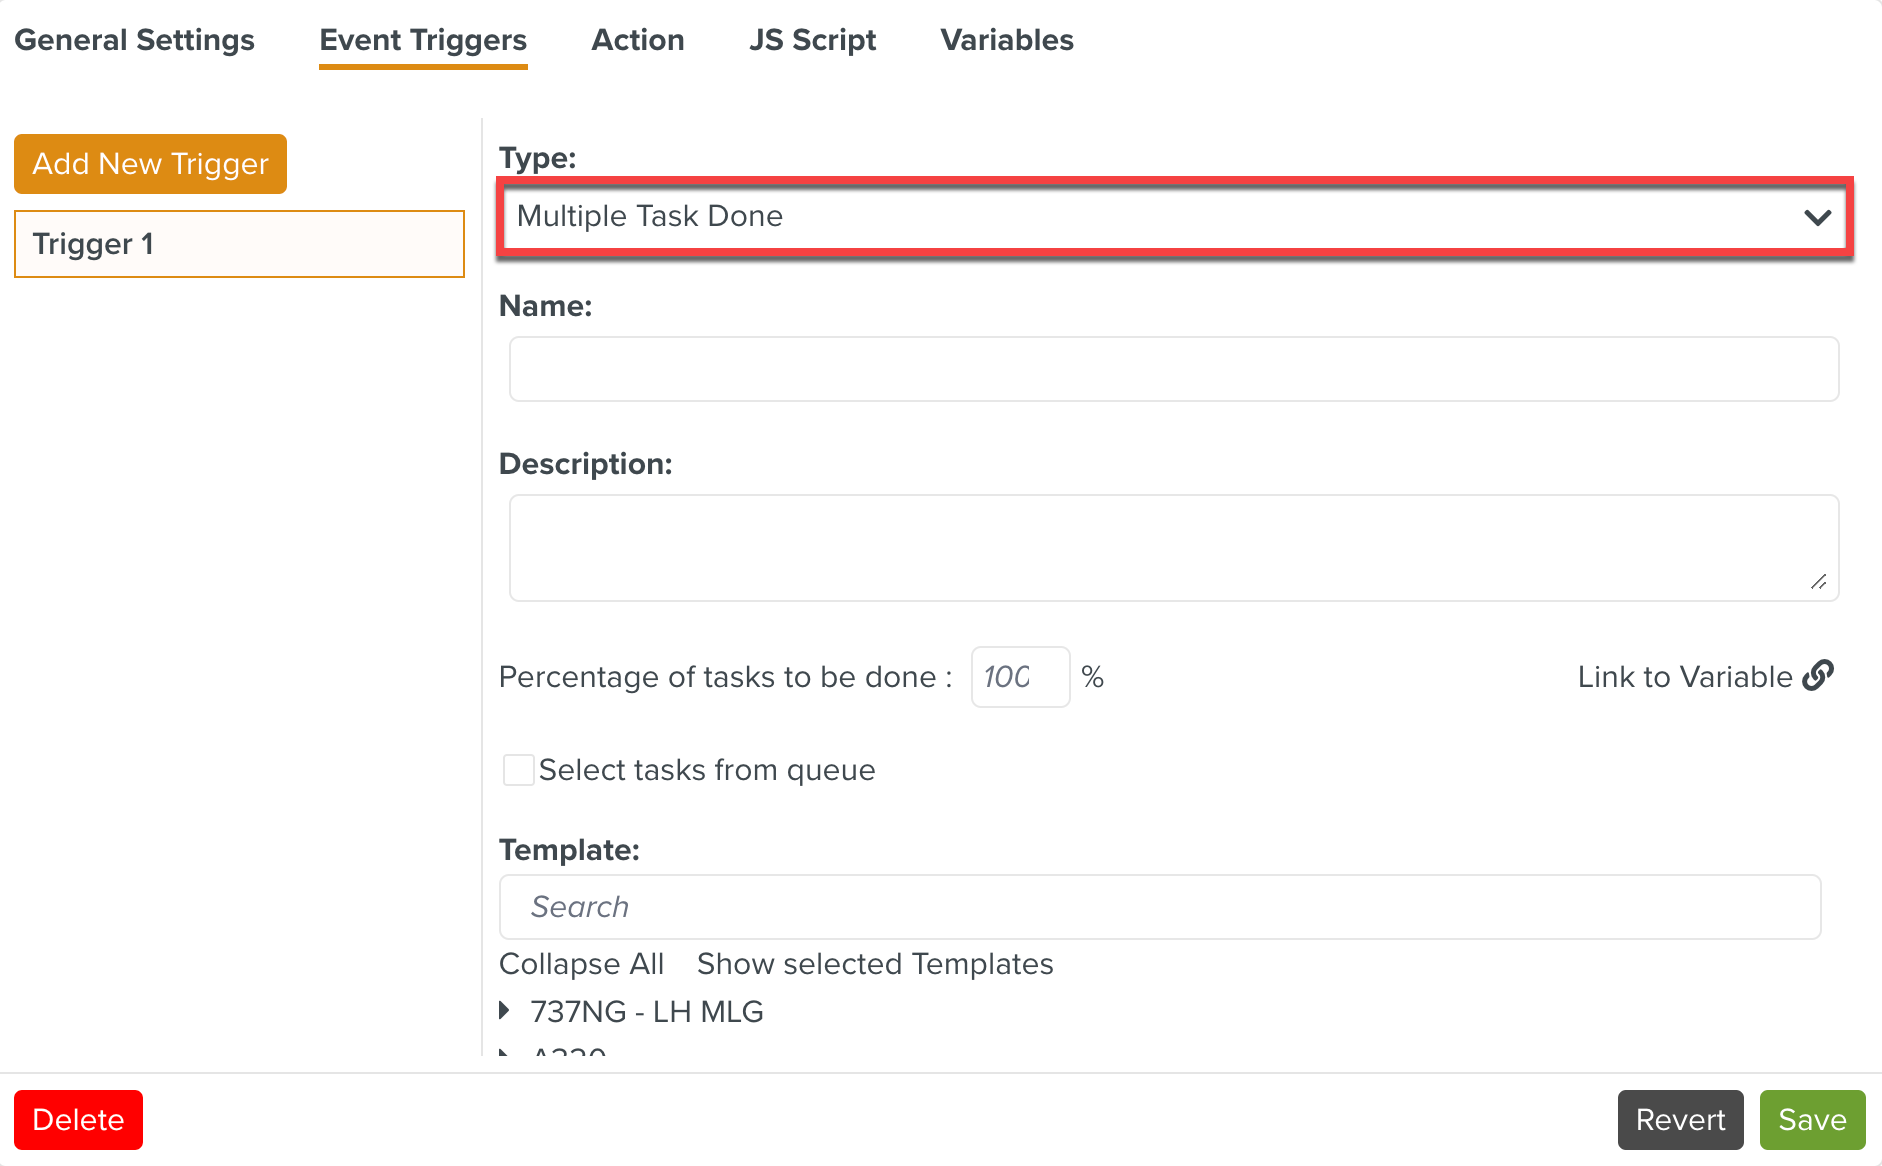The image size is (1882, 1166).
Task: Click the Collapse All link
Action: 581,964
